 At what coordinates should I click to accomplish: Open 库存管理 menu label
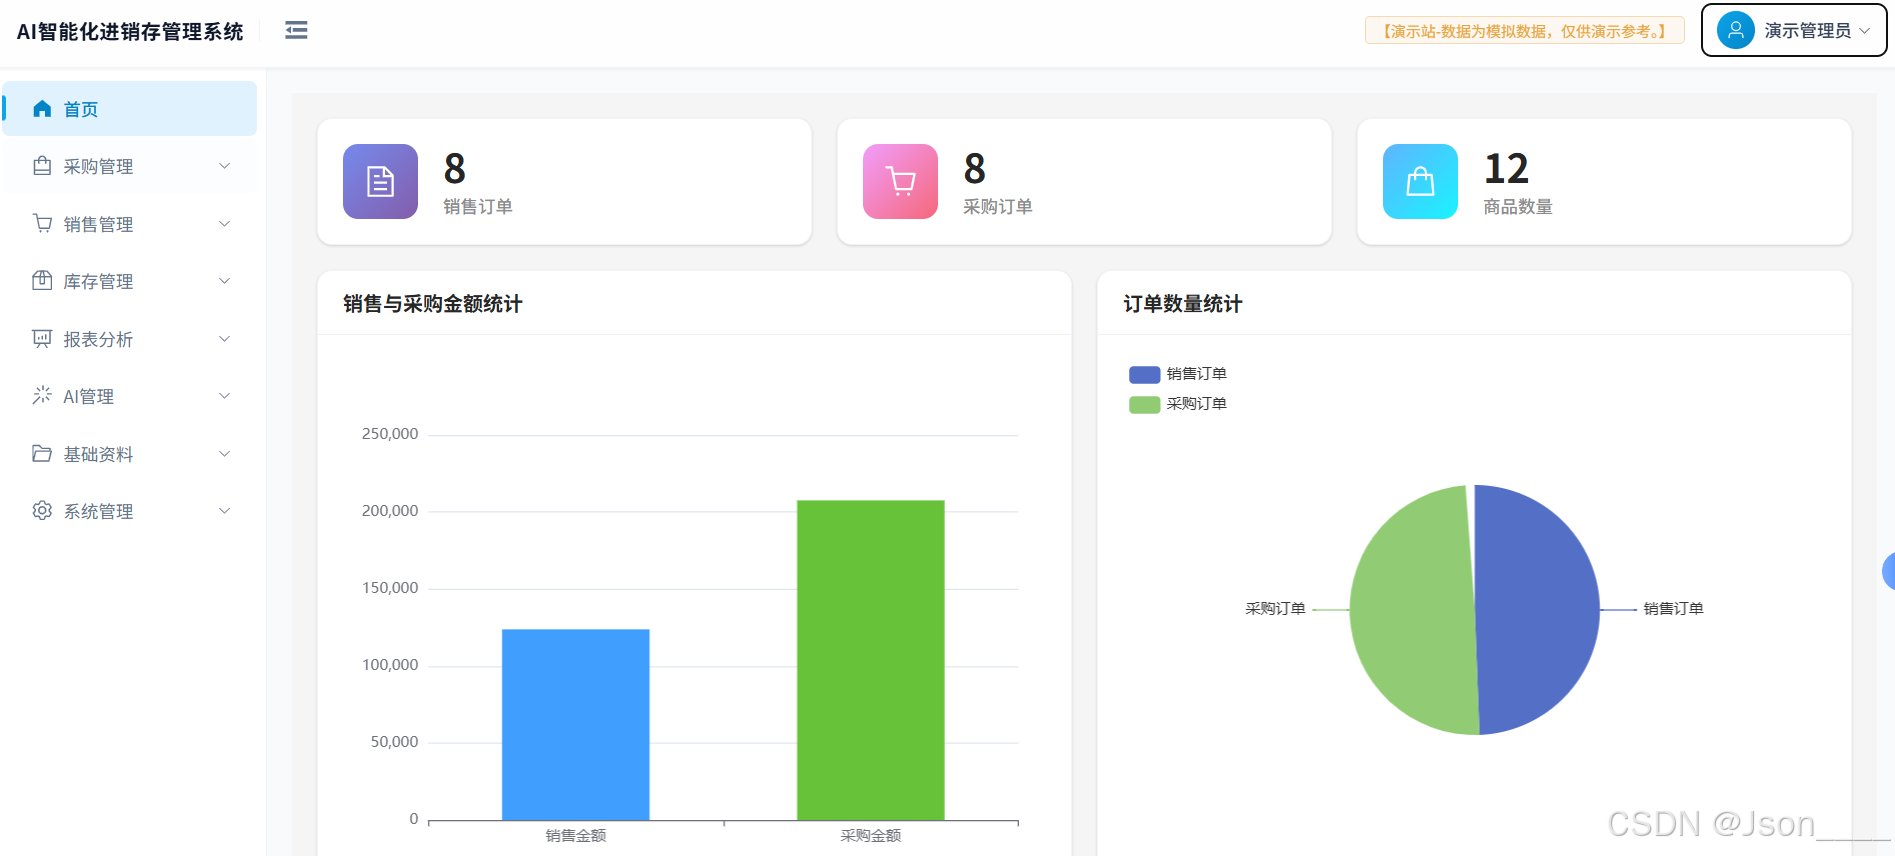[98, 282]
